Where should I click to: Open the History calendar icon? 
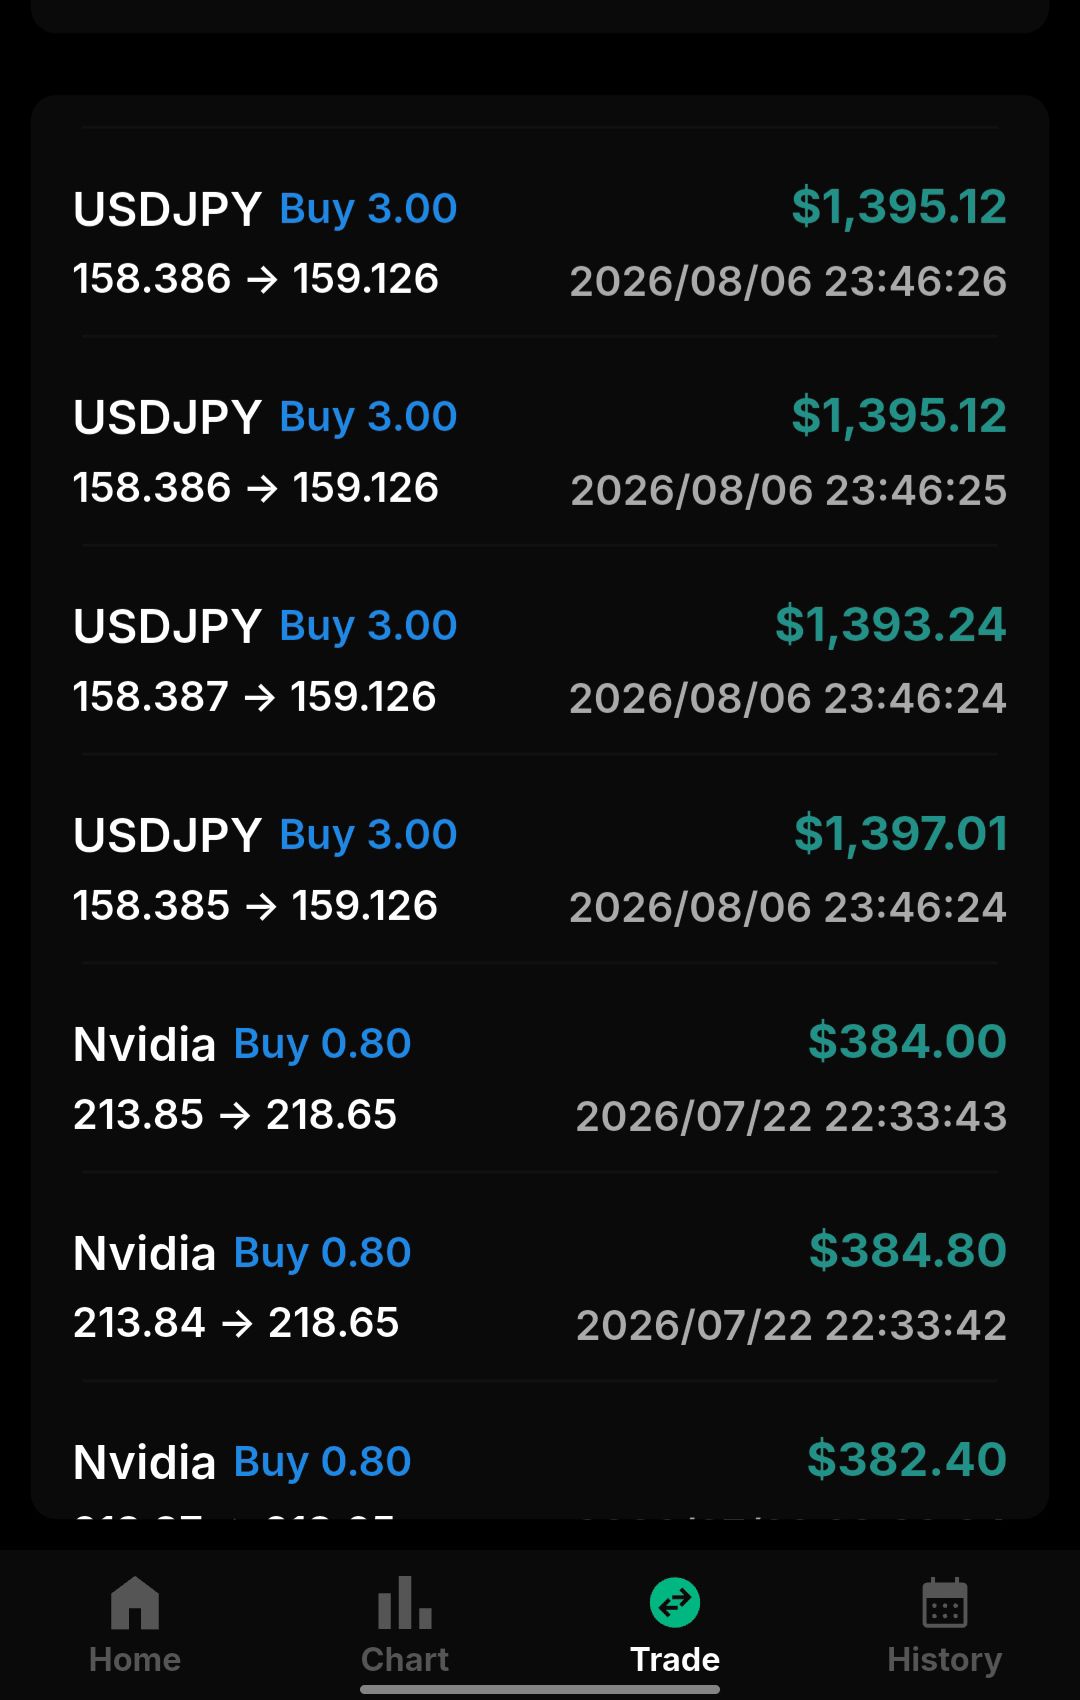(945, 1602)
